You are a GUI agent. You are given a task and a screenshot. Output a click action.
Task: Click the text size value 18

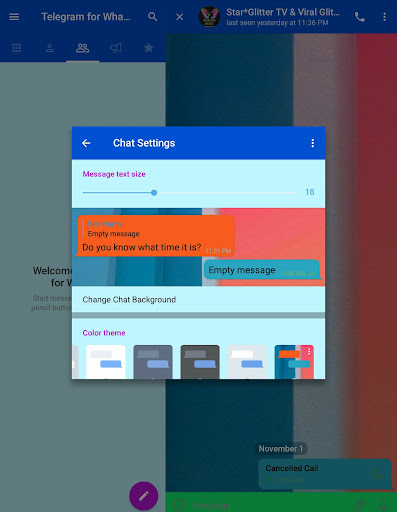(x=310, y=192)
